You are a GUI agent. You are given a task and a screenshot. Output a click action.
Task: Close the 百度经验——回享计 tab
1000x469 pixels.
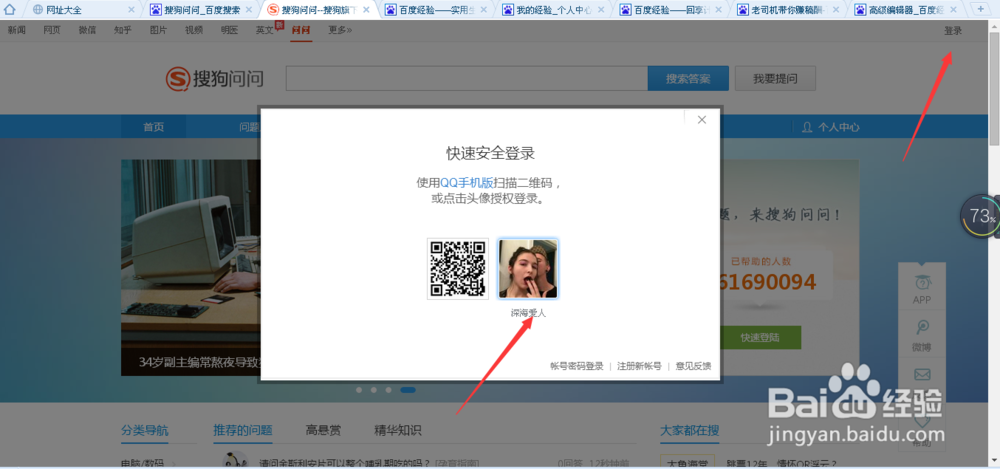point(718,10)
